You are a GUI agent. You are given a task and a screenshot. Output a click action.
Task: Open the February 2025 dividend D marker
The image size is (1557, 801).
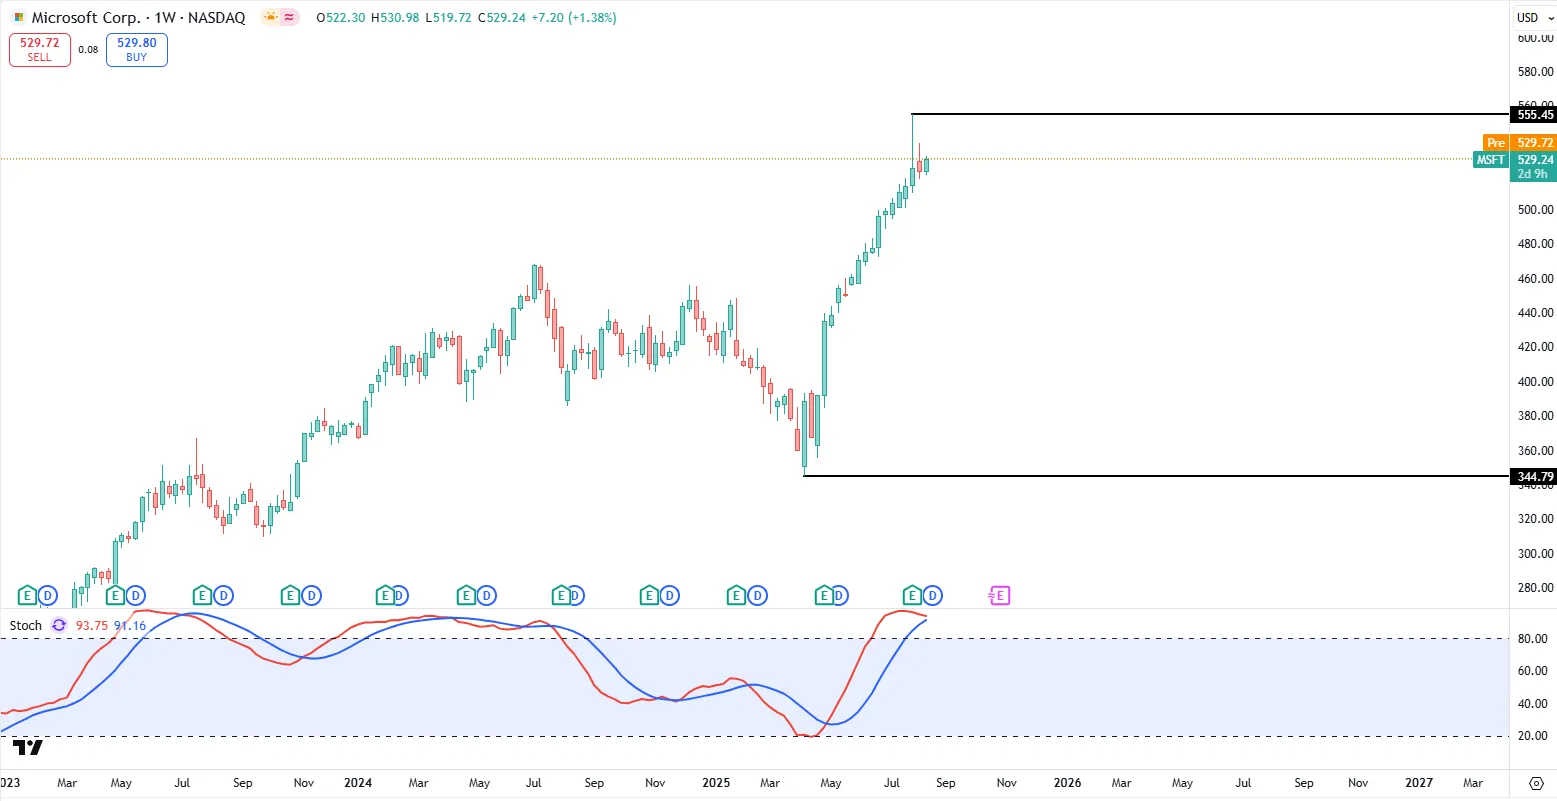(757, 596)
